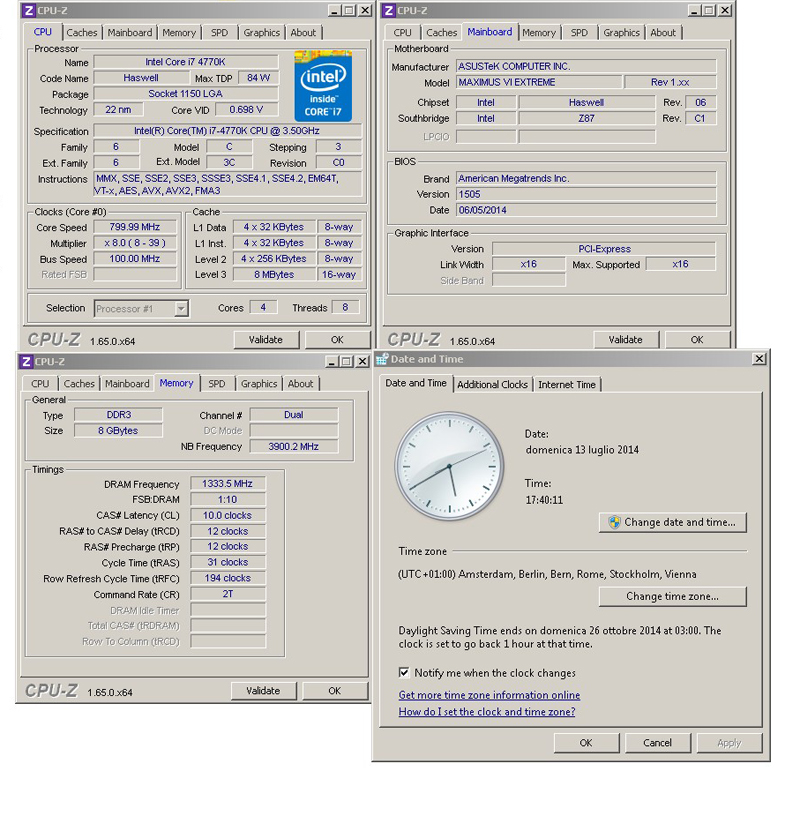
Task: Open Caches tab in the motherboard info window
Action: coord(441,32)
